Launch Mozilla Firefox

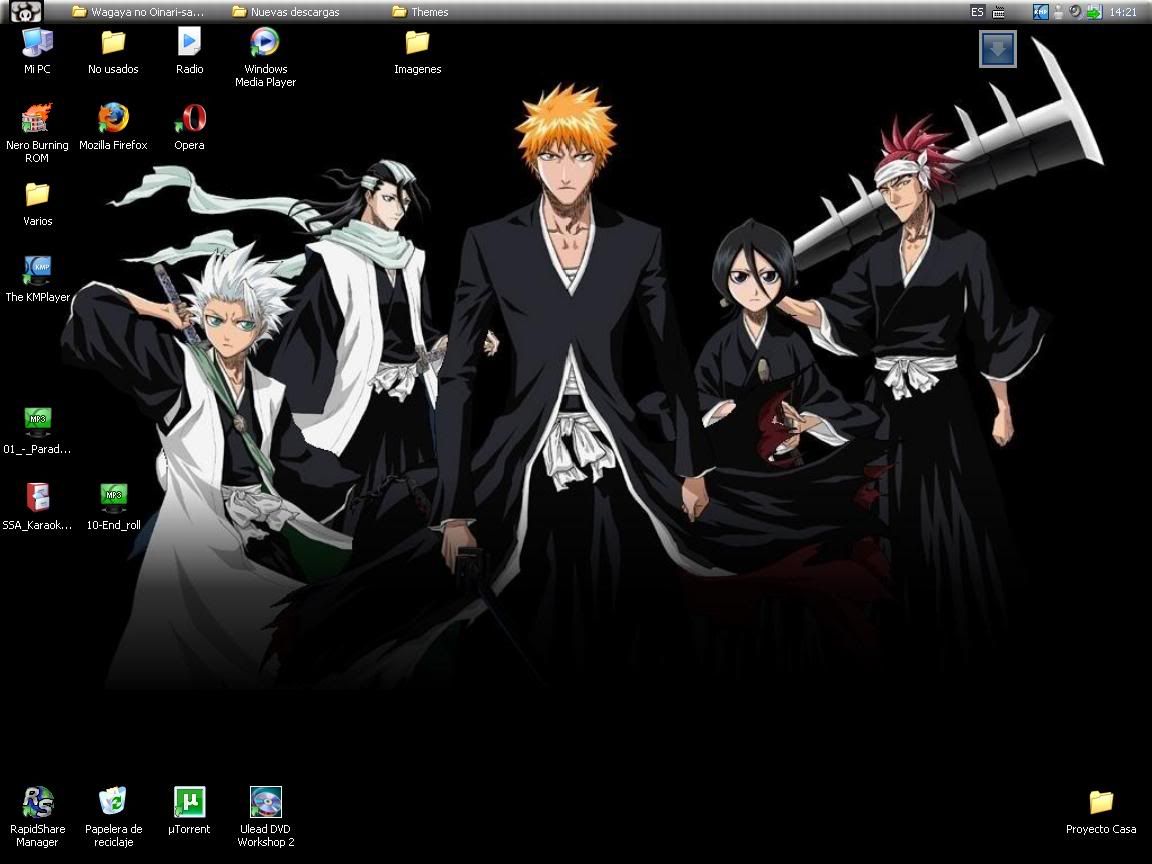[x=113, y=126]
